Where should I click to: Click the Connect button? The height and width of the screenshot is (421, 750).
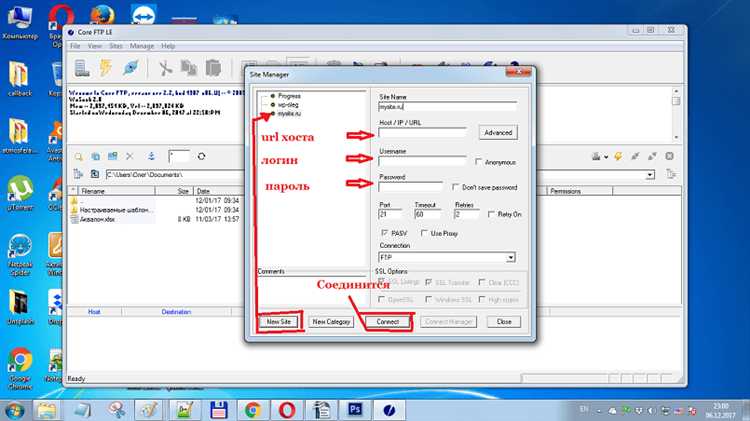click(x=387, y=321)
